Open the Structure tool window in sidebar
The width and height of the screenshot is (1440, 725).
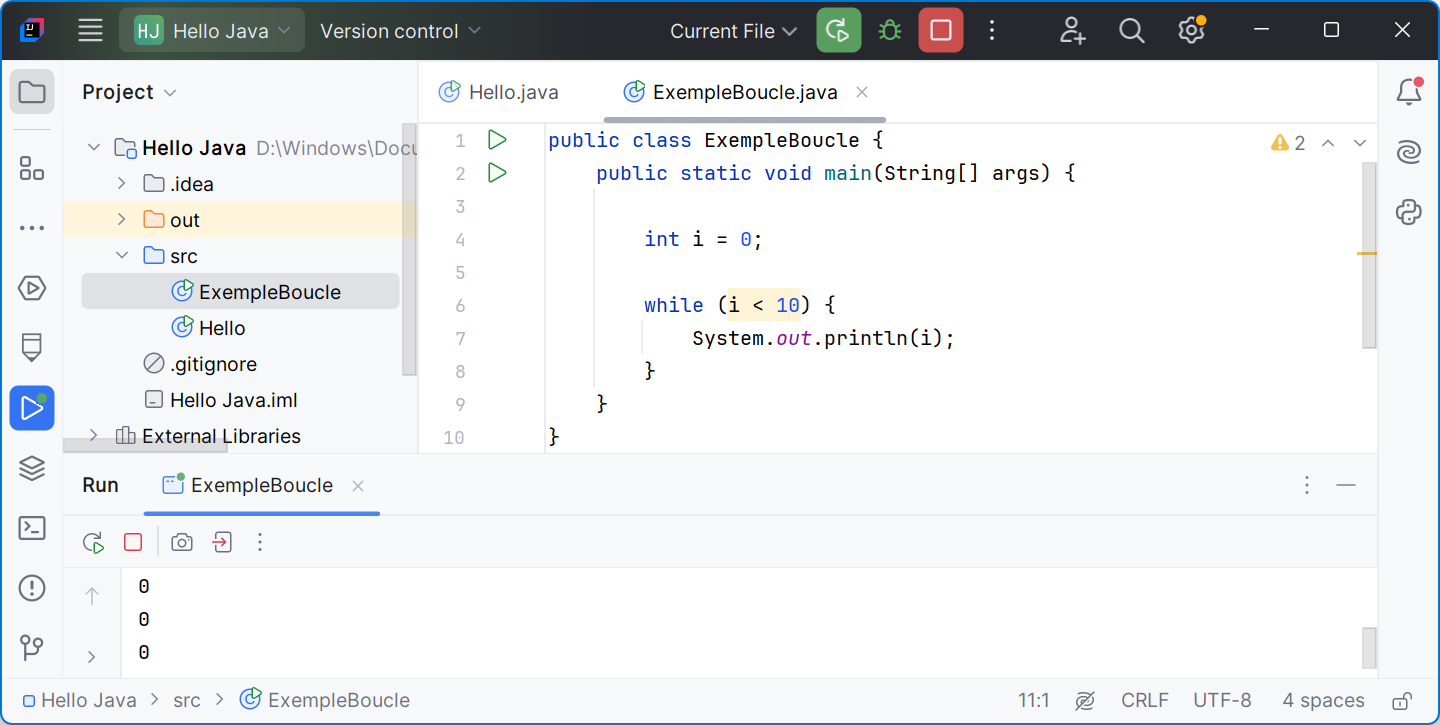[32, 169]
